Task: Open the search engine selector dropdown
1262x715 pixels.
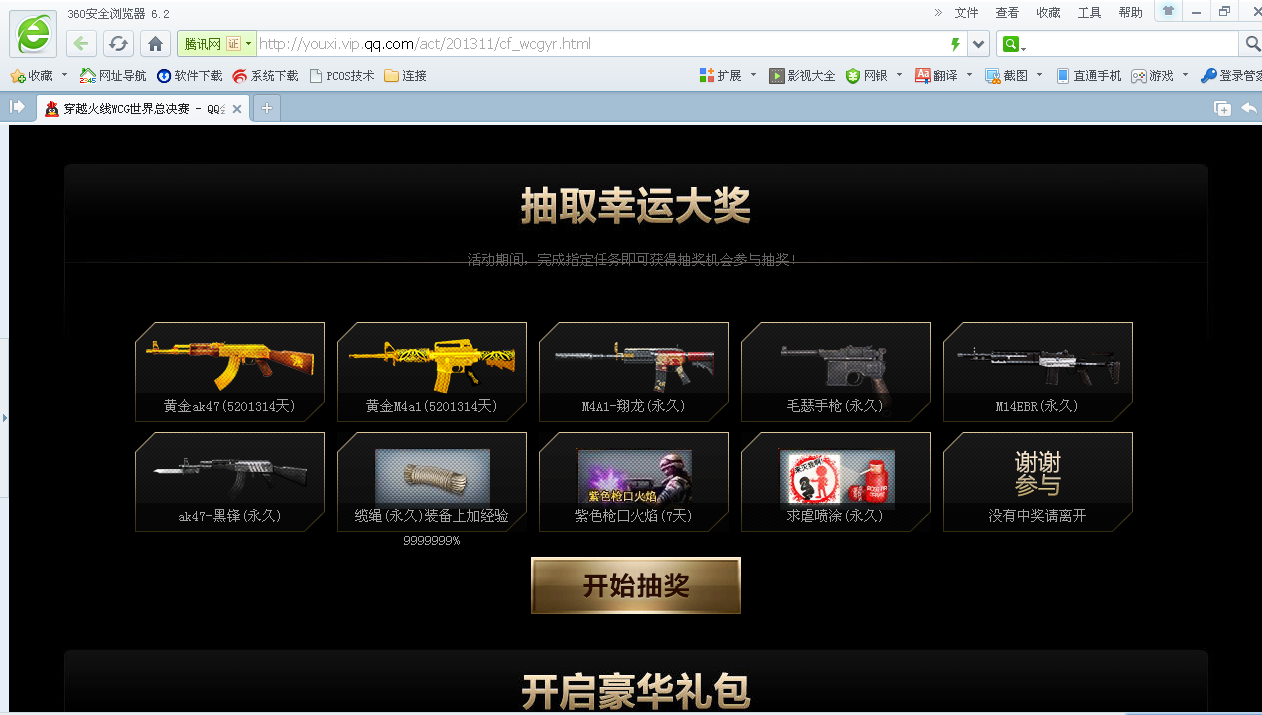Action: (x=1015, y=44)
